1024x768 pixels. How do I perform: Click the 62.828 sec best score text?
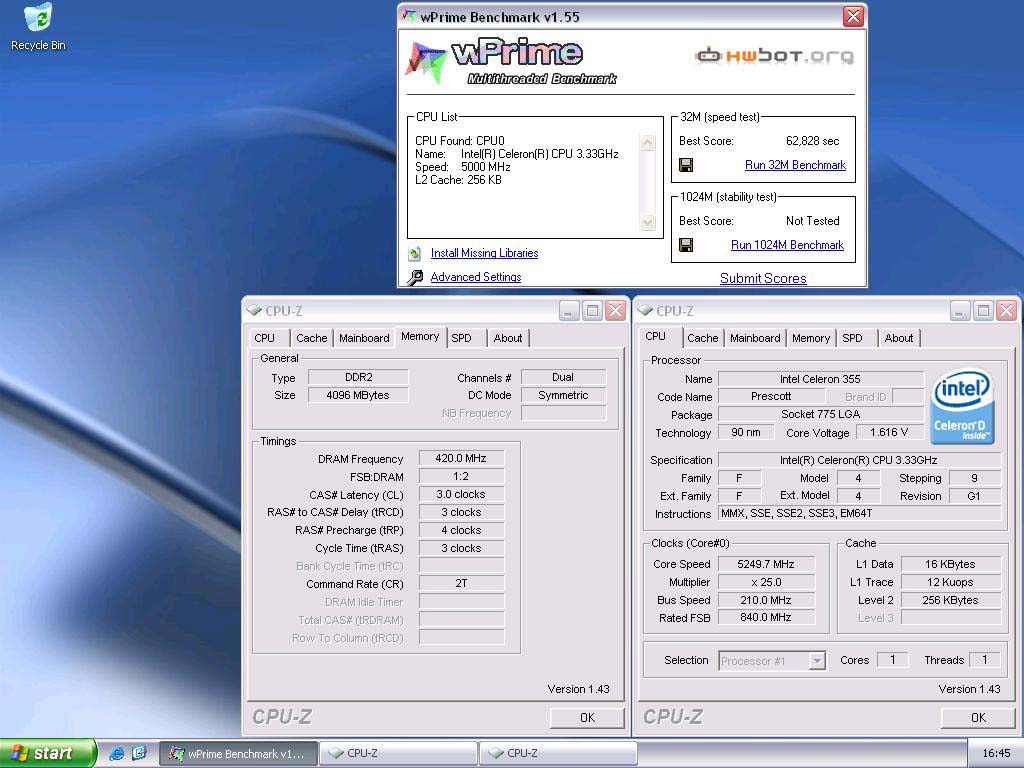coord(812,141)
